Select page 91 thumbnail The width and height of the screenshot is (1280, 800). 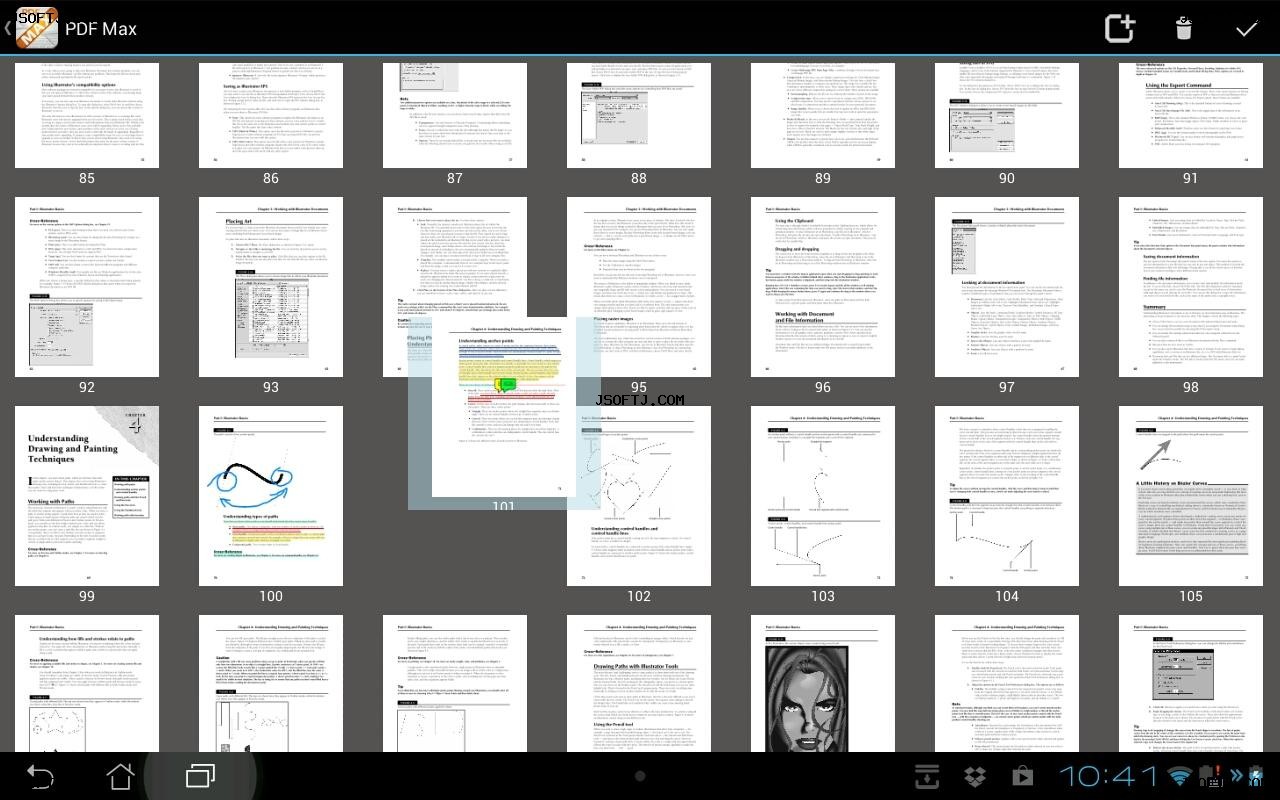tap(1191, 115)
